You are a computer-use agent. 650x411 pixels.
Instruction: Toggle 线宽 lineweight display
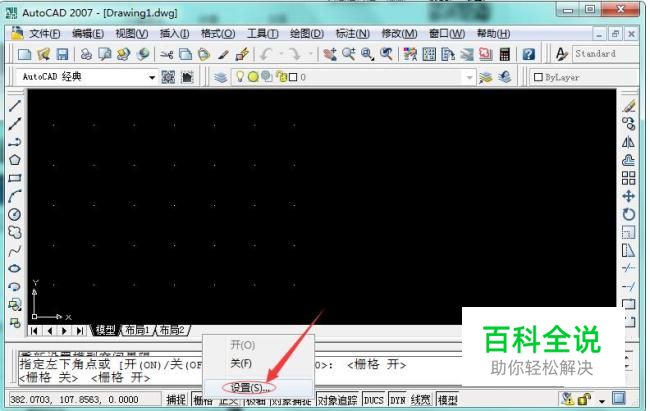click(421, 399)
